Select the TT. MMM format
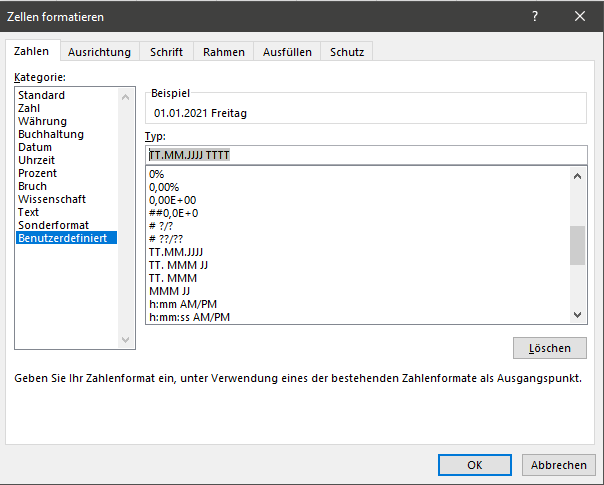604x485 pixels. coord(357,278)
